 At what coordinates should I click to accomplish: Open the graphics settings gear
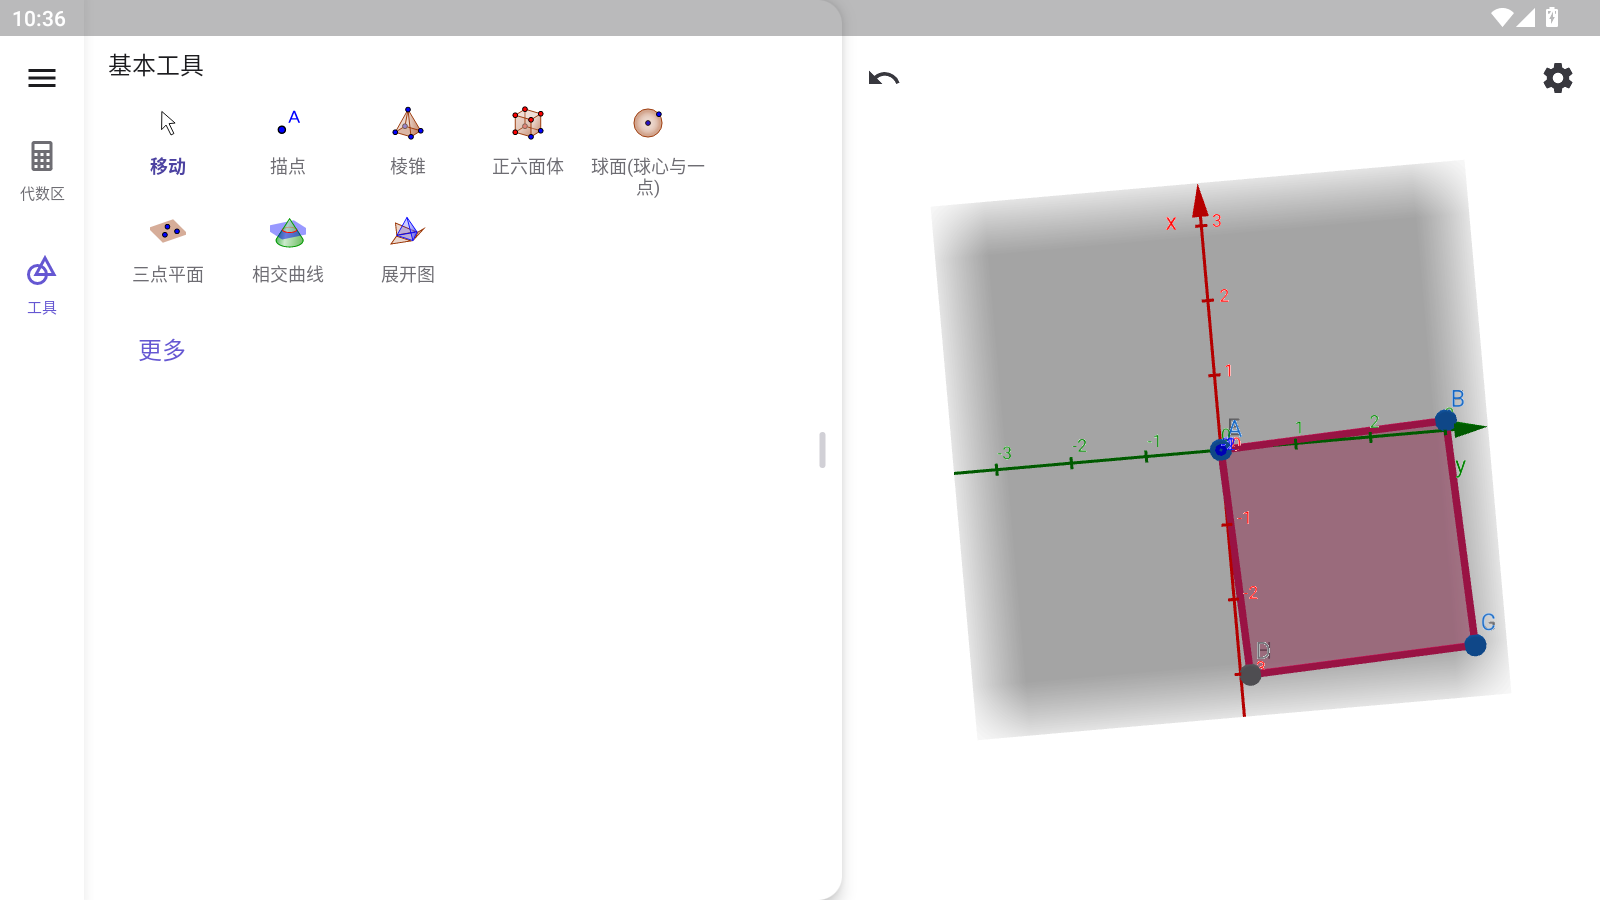pyautogui.click(x=1557, y=78)
